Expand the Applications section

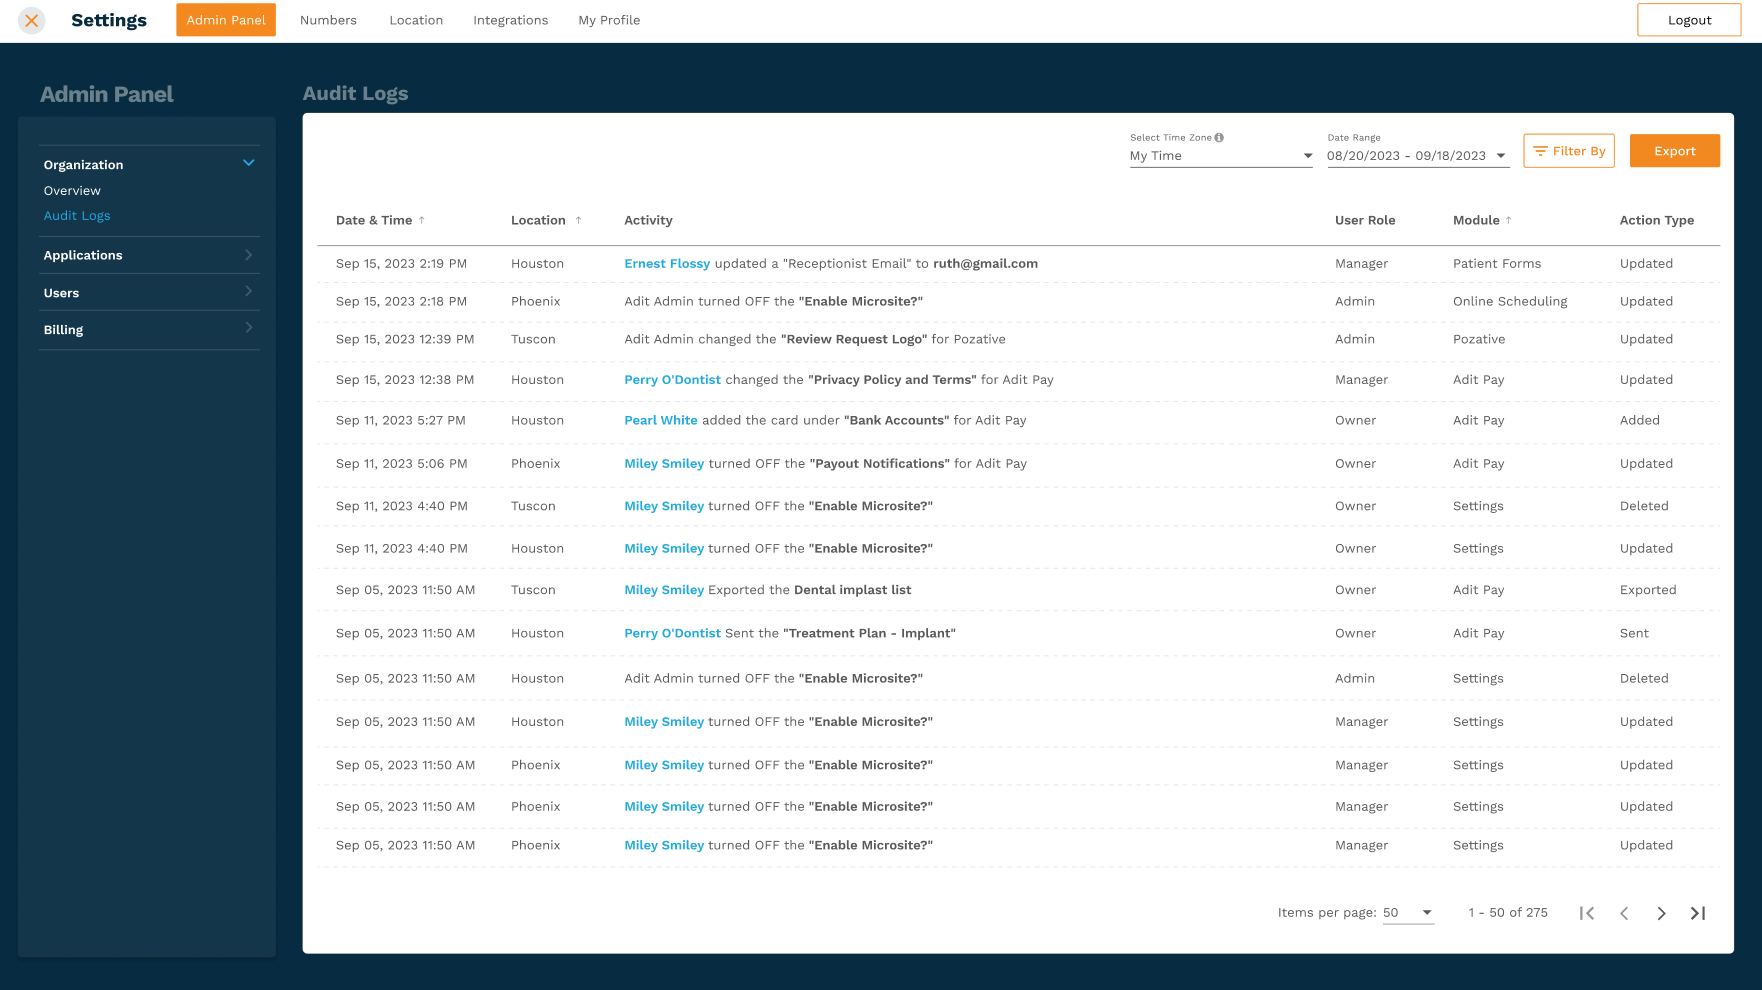(149, 255)
